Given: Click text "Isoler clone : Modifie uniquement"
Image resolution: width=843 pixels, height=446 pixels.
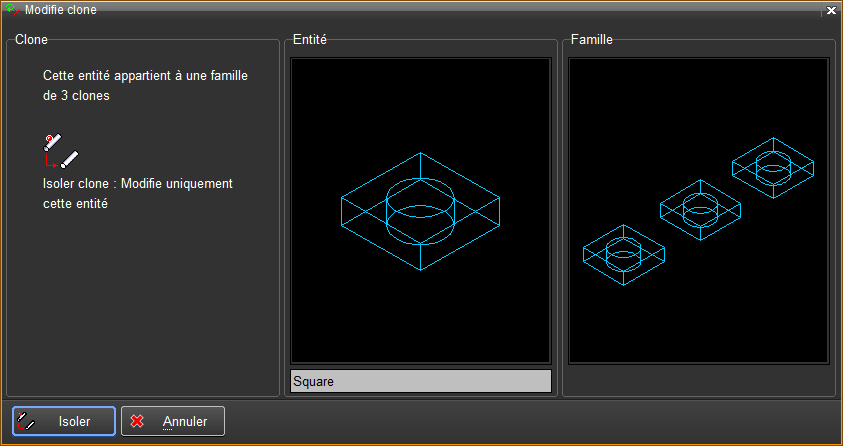Looking at the screenshot, I should (x=138, y=184).
